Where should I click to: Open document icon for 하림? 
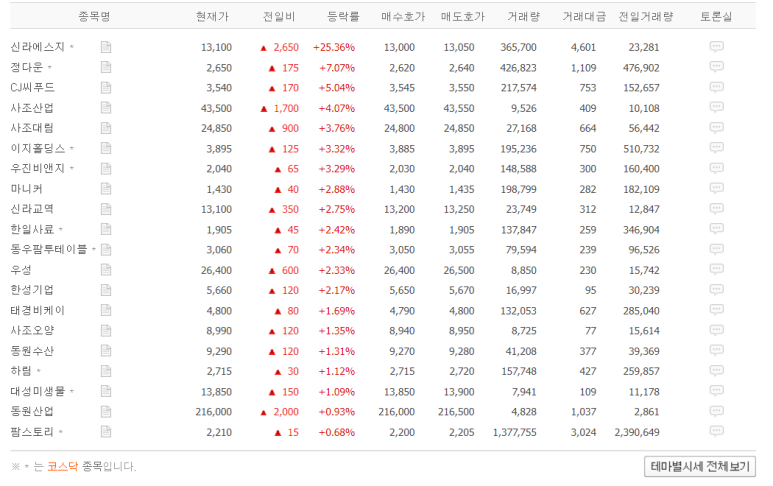pos(106,371)
